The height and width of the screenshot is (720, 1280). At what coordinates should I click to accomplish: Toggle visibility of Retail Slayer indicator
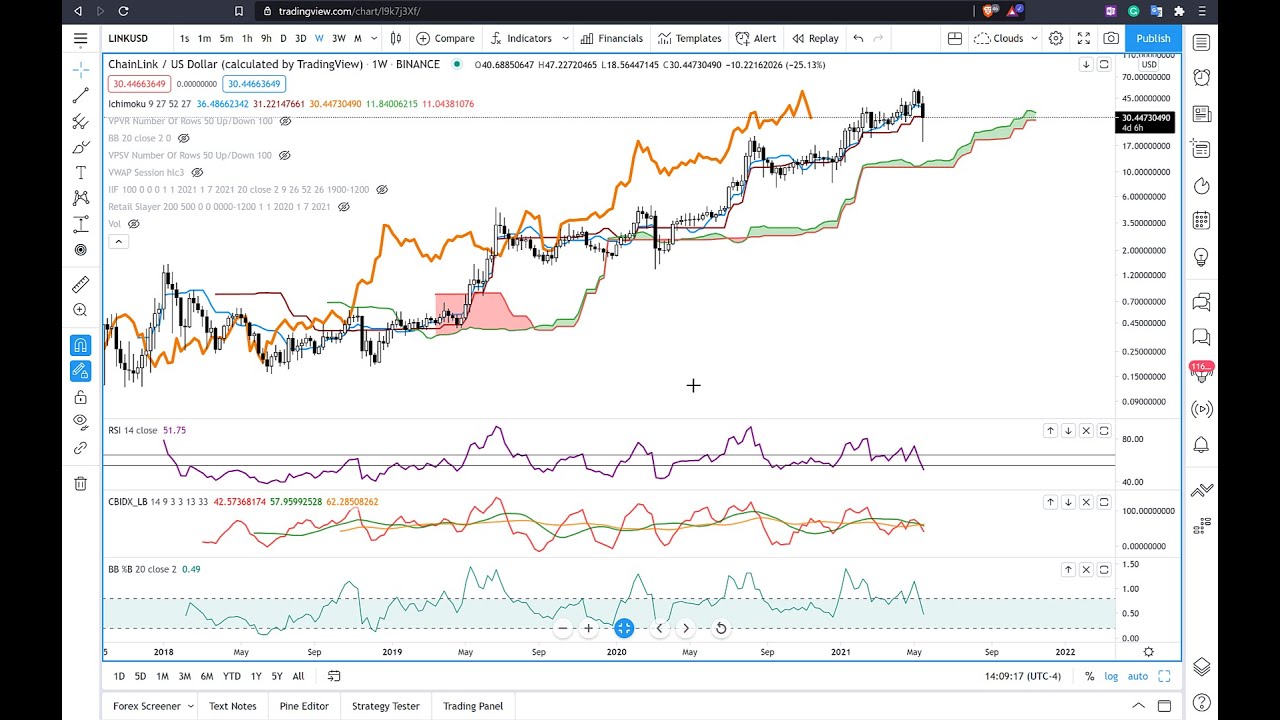click(343, 207)
